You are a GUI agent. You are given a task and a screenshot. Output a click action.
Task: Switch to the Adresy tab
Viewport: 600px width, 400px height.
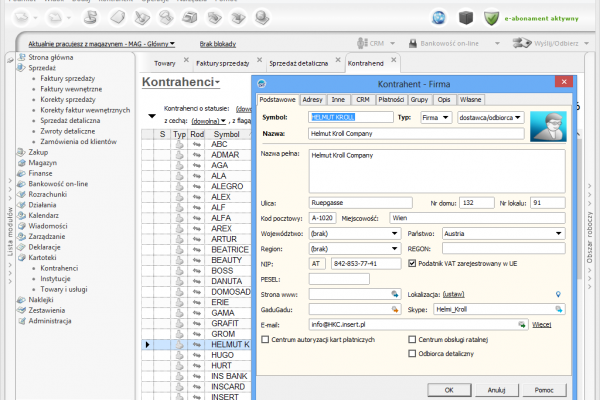pyautogui.click(x=312, y=100)
